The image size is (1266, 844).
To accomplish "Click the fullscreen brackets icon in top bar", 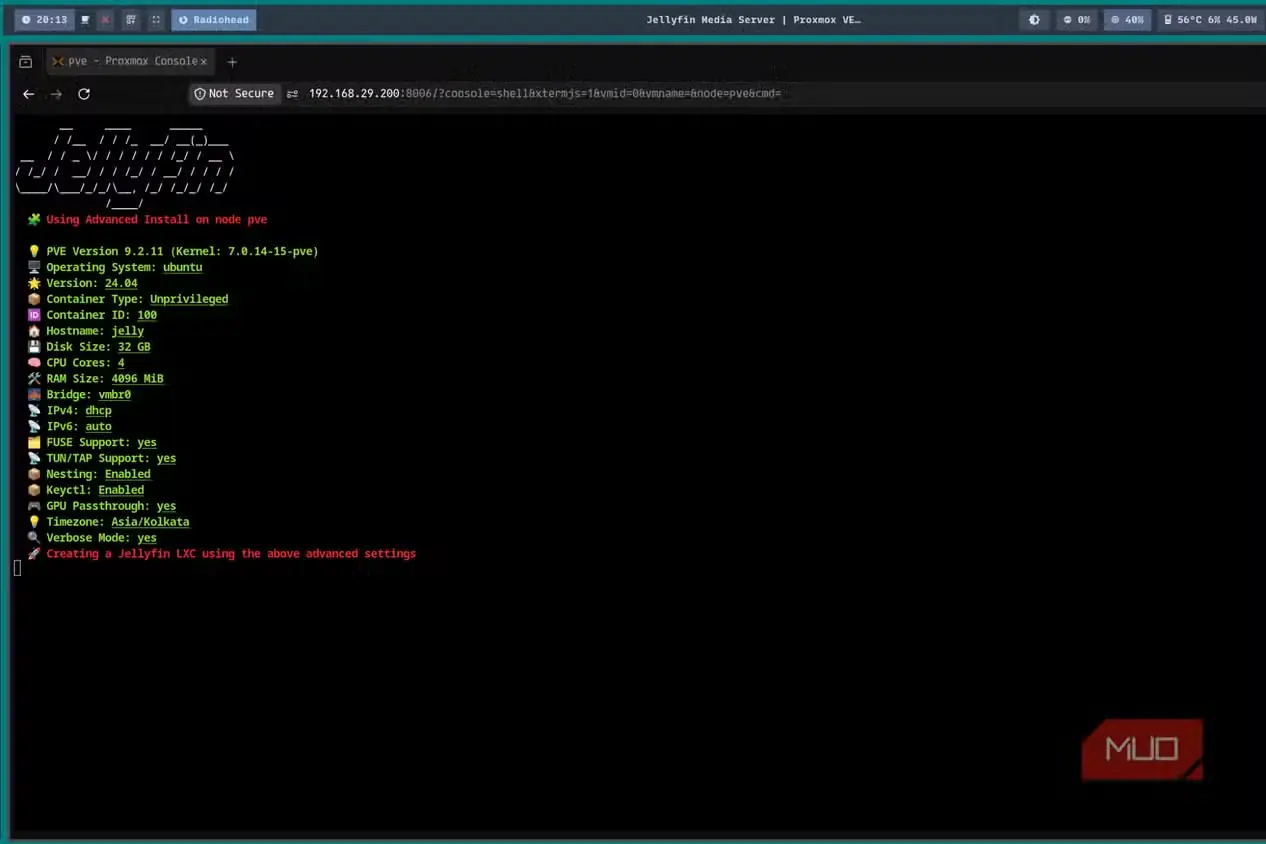I will coord(155,20).
